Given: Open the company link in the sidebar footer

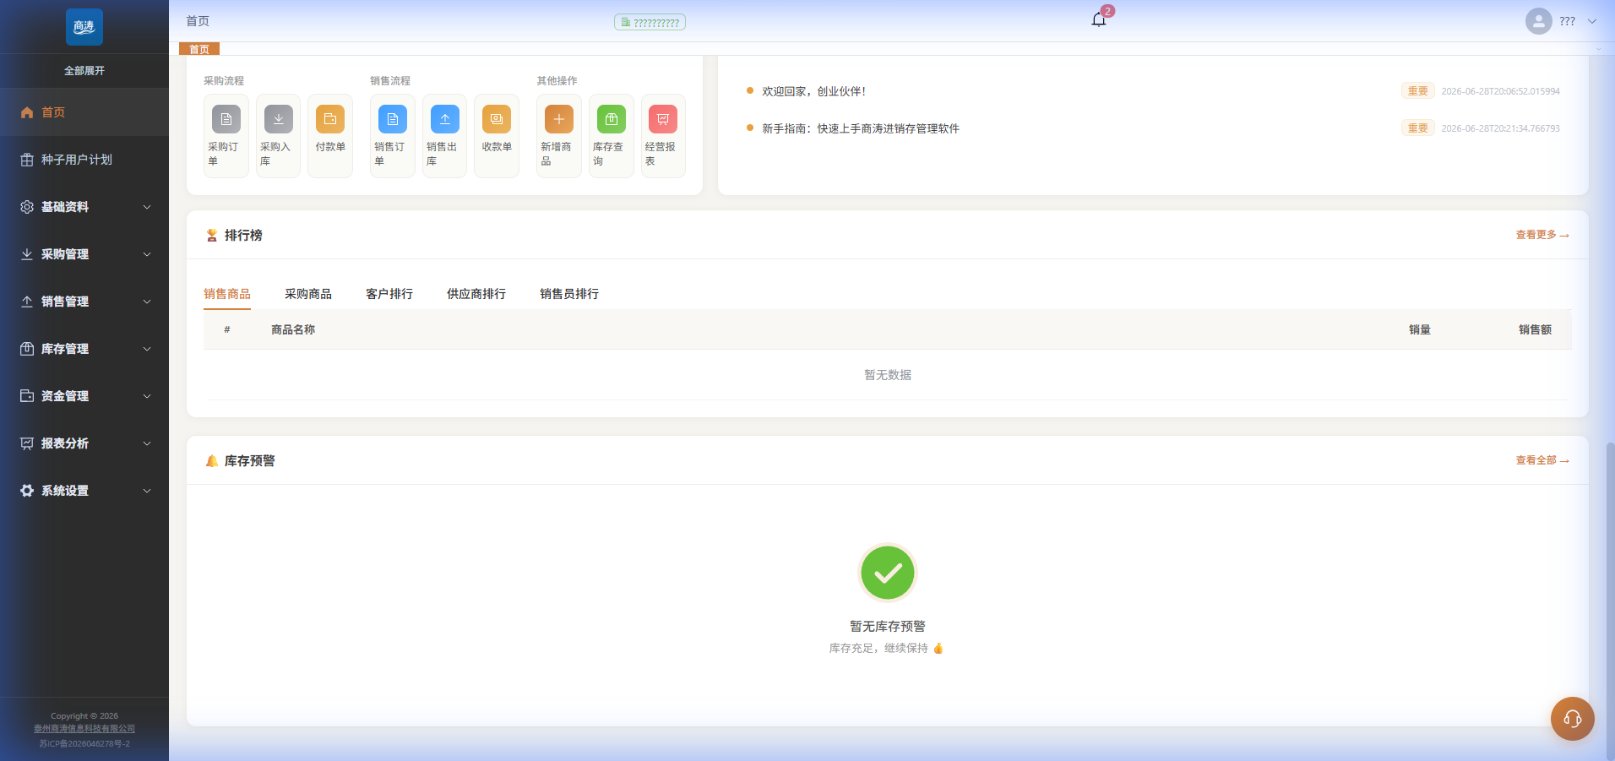Looking at the screenshot, I should [x=84, y=729].
